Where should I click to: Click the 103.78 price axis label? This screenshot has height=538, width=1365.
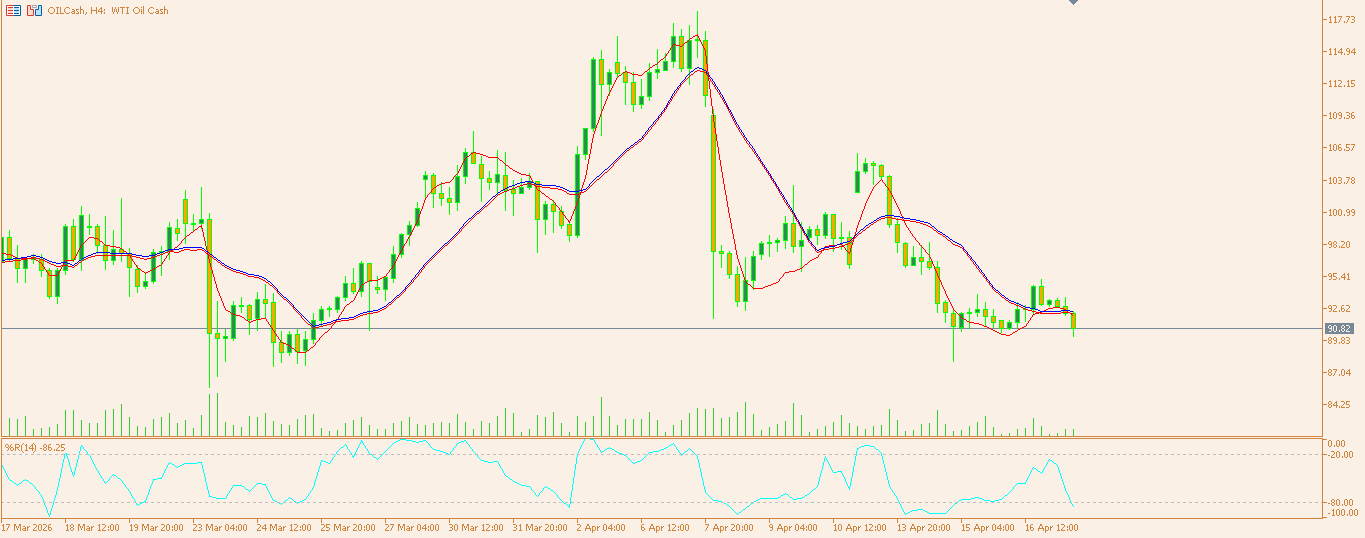1340,180
